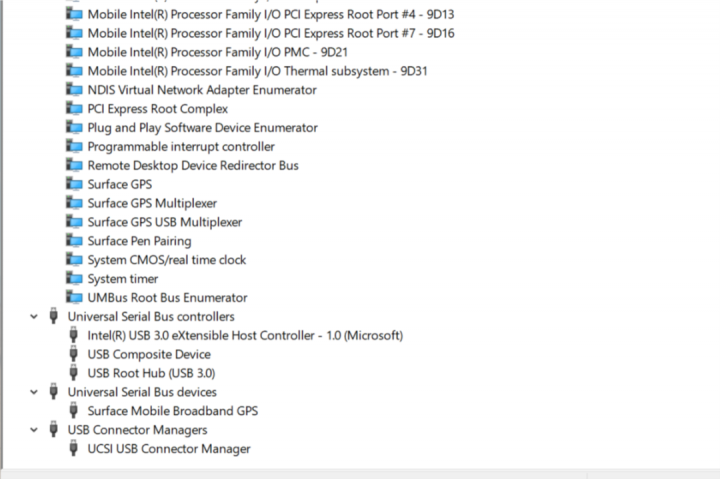Select Mobile Intel(R) Processor Family I/O Thermal subsystem - 9D31
The image size is (720, 479).
click(x=258, y=71)
